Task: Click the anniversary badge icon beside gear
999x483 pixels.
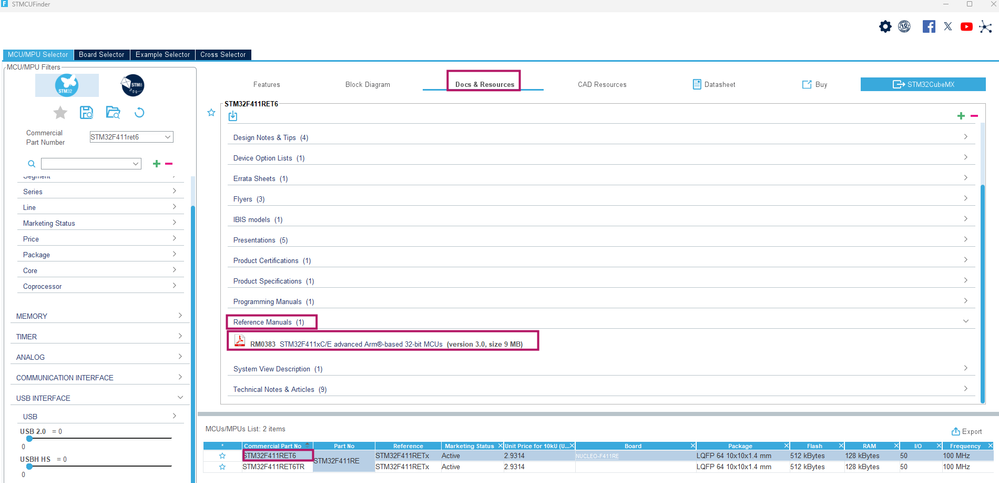Action: 905,26
